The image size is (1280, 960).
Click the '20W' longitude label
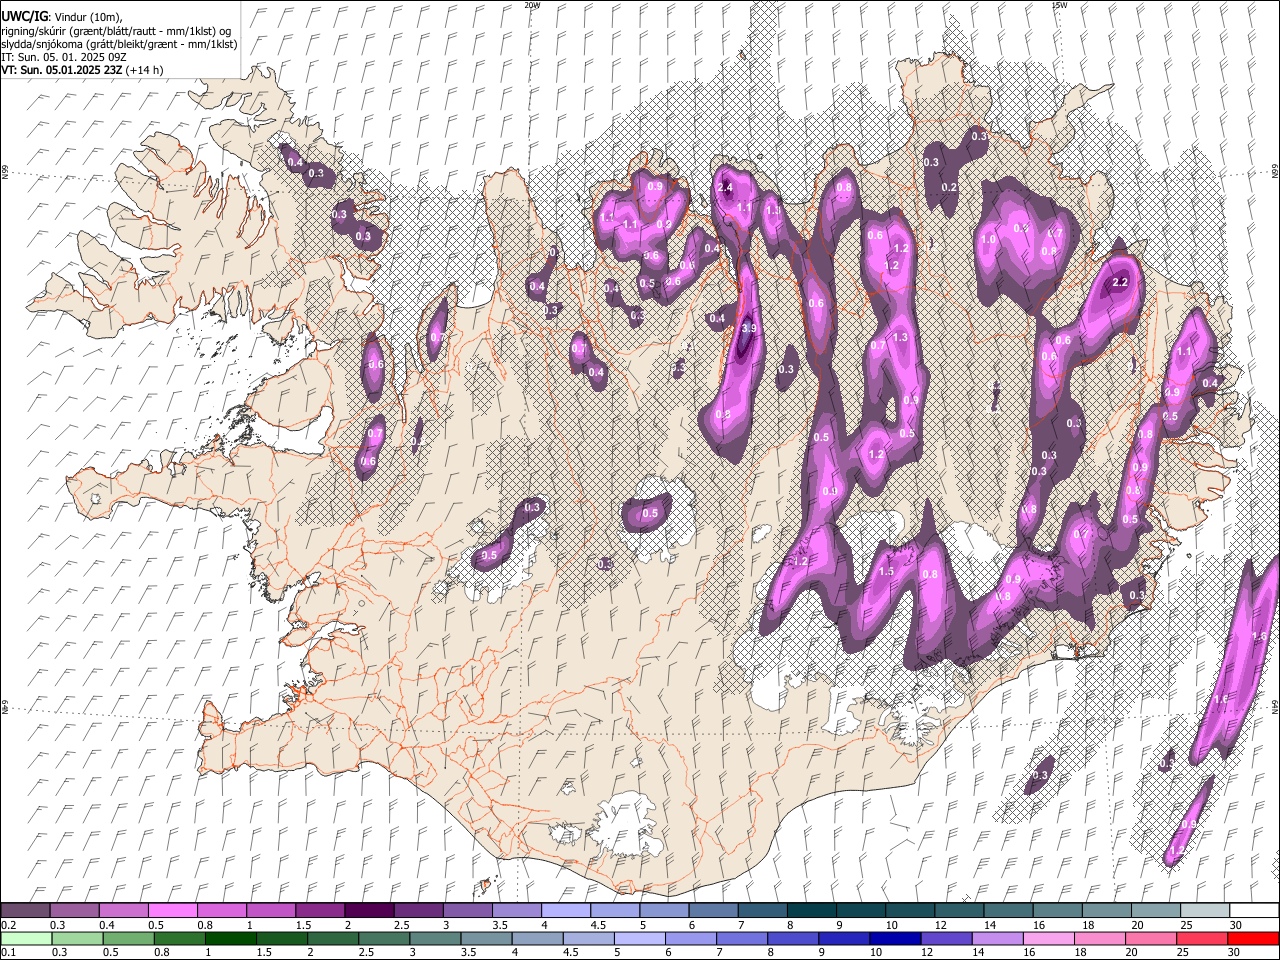[x=532, y=5]
